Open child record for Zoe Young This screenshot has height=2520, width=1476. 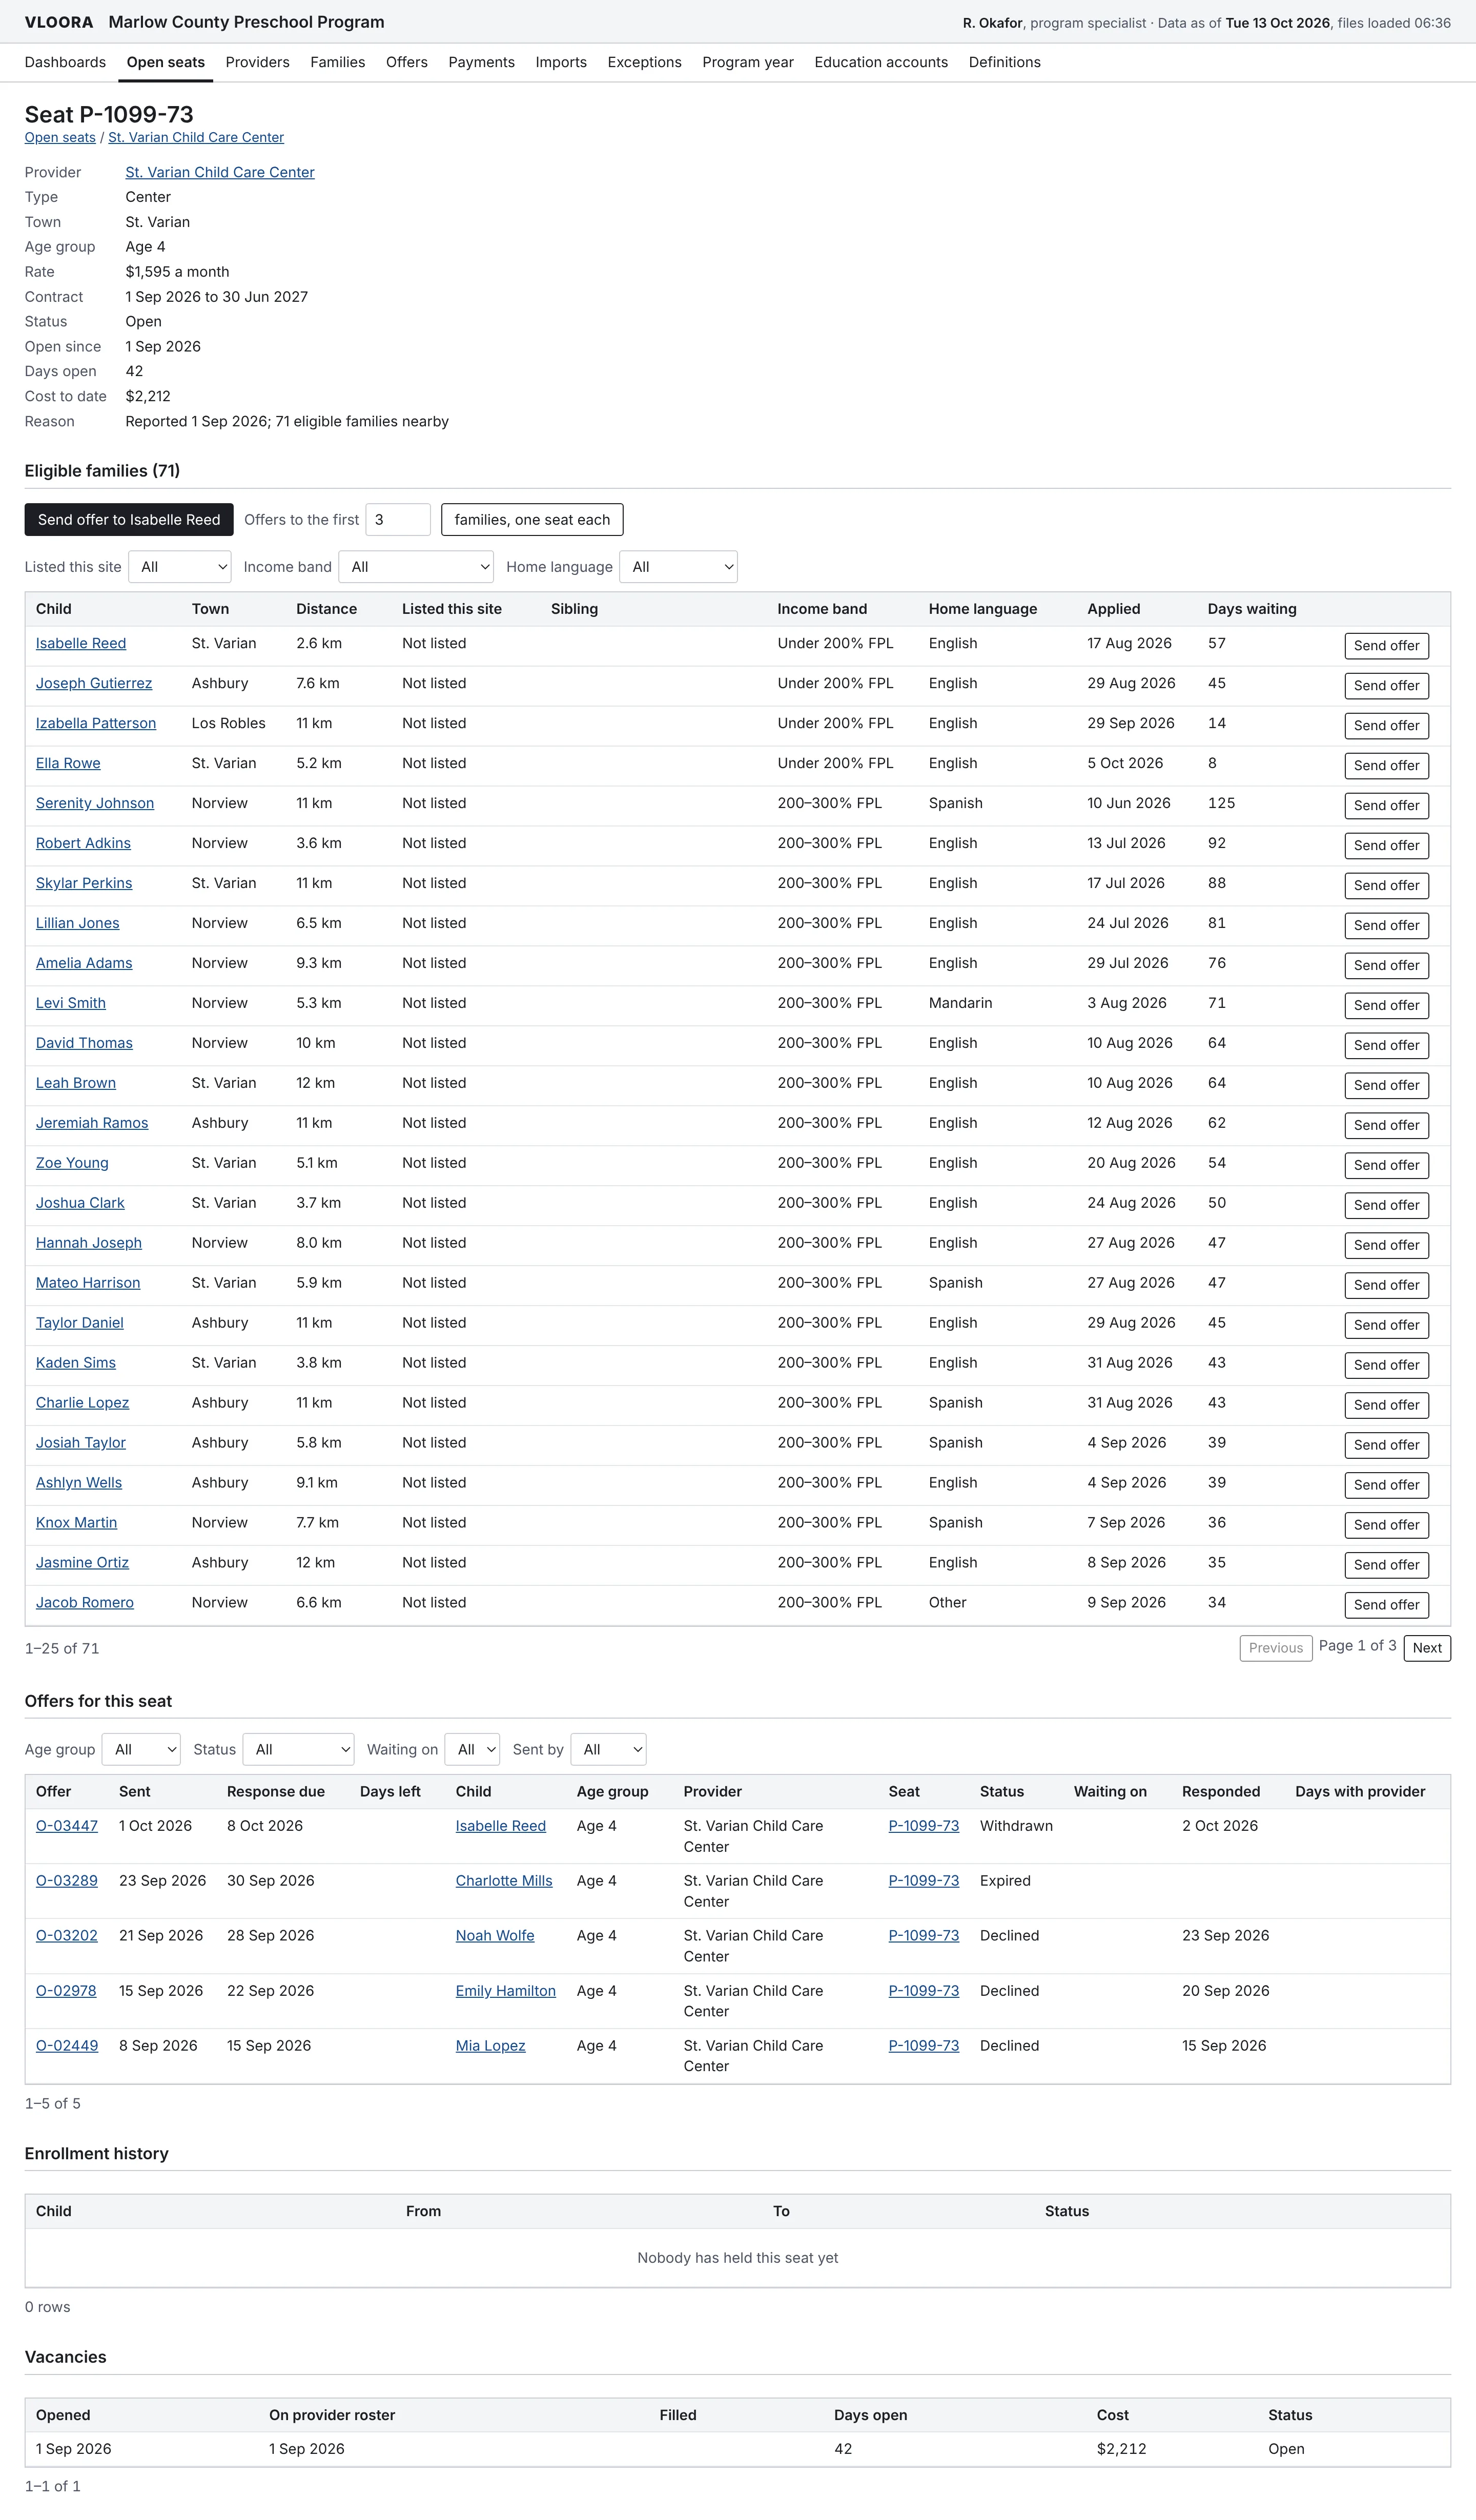tap(72, 1163)
